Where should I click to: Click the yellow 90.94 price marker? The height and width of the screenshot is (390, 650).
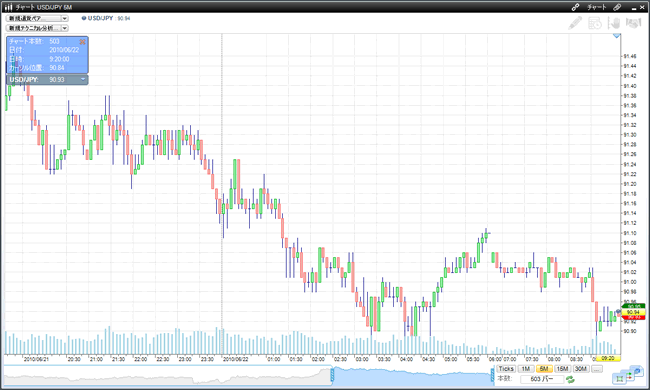tap(633, 312)
